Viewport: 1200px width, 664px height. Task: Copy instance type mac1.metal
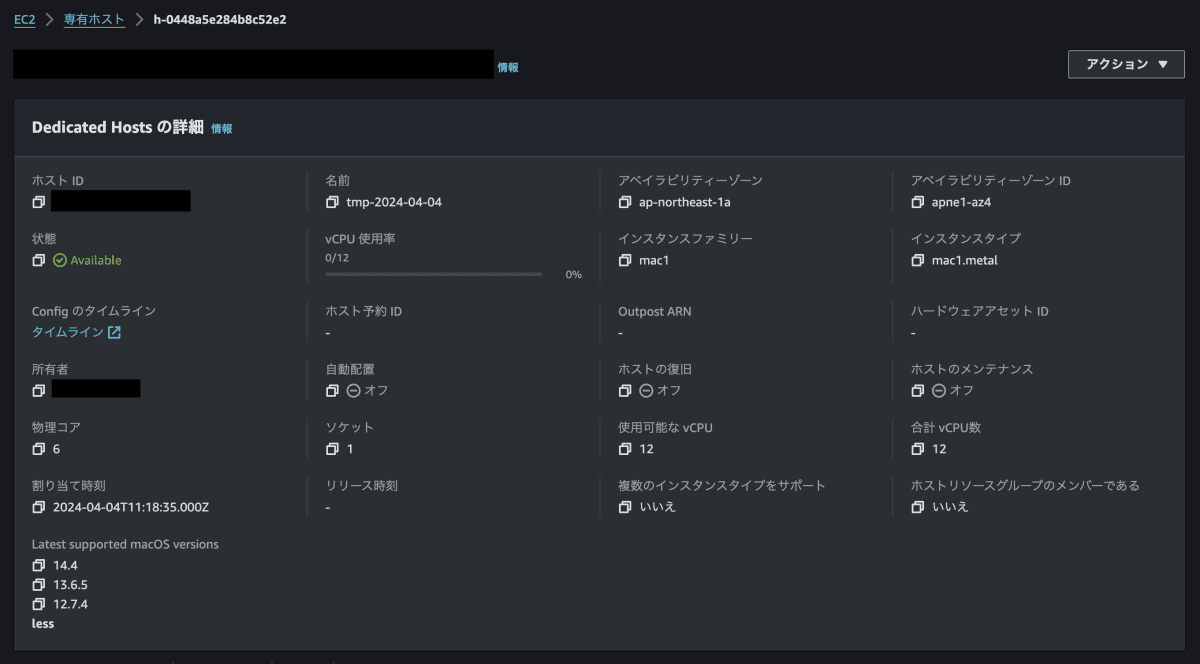coord(918,260)
